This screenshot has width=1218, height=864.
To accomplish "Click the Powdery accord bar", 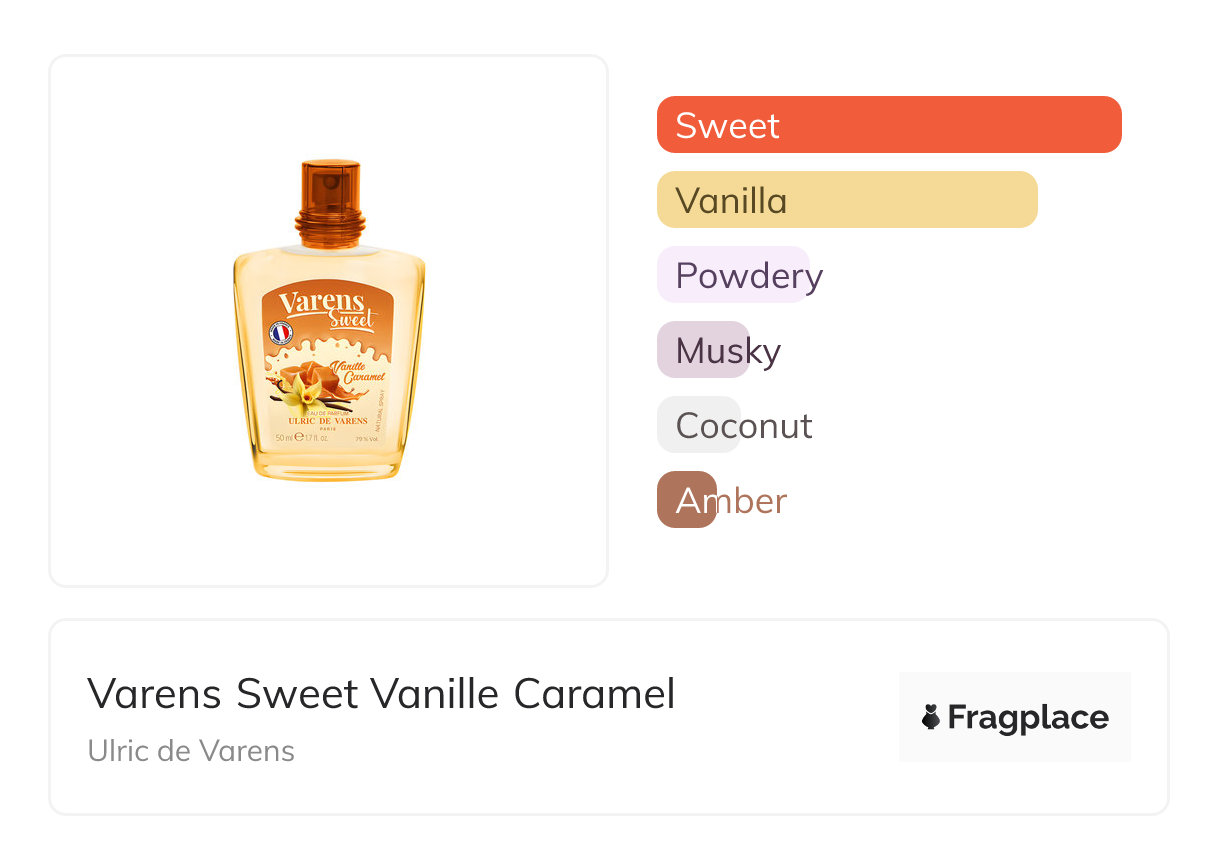I will (x=733, y=275).
